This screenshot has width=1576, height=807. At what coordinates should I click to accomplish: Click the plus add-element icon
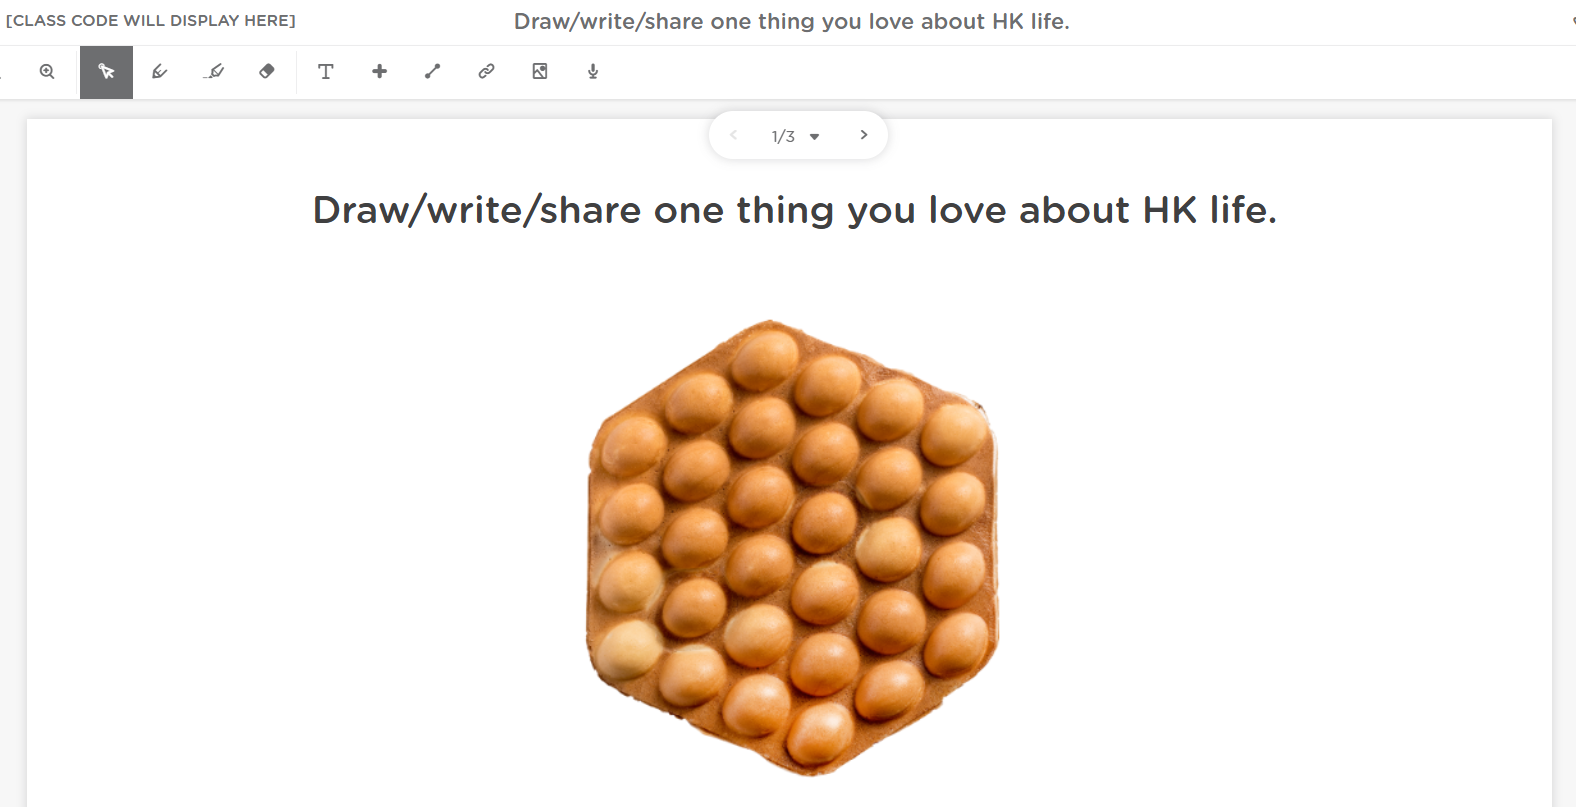pyautogui.click(x=379, y=72)
